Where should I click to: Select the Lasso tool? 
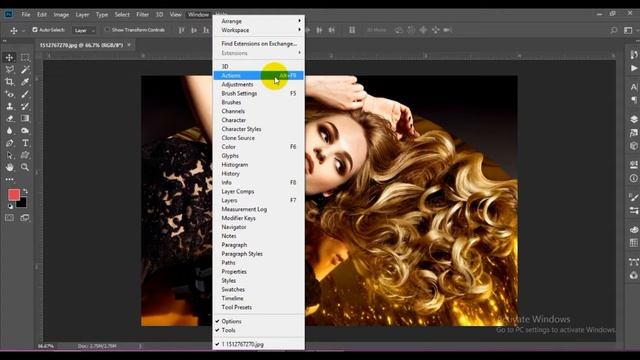pos(9,70)
